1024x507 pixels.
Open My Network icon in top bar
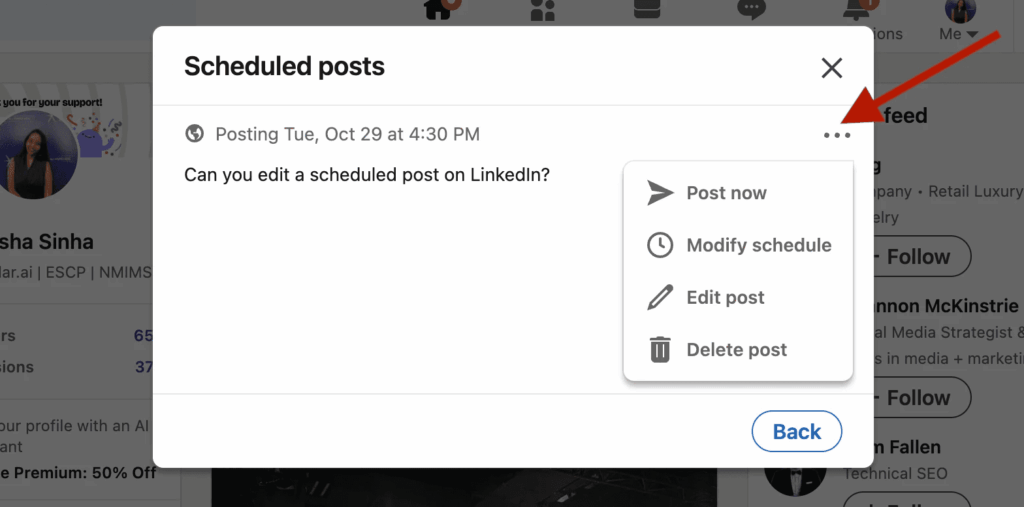pos(542,10)
